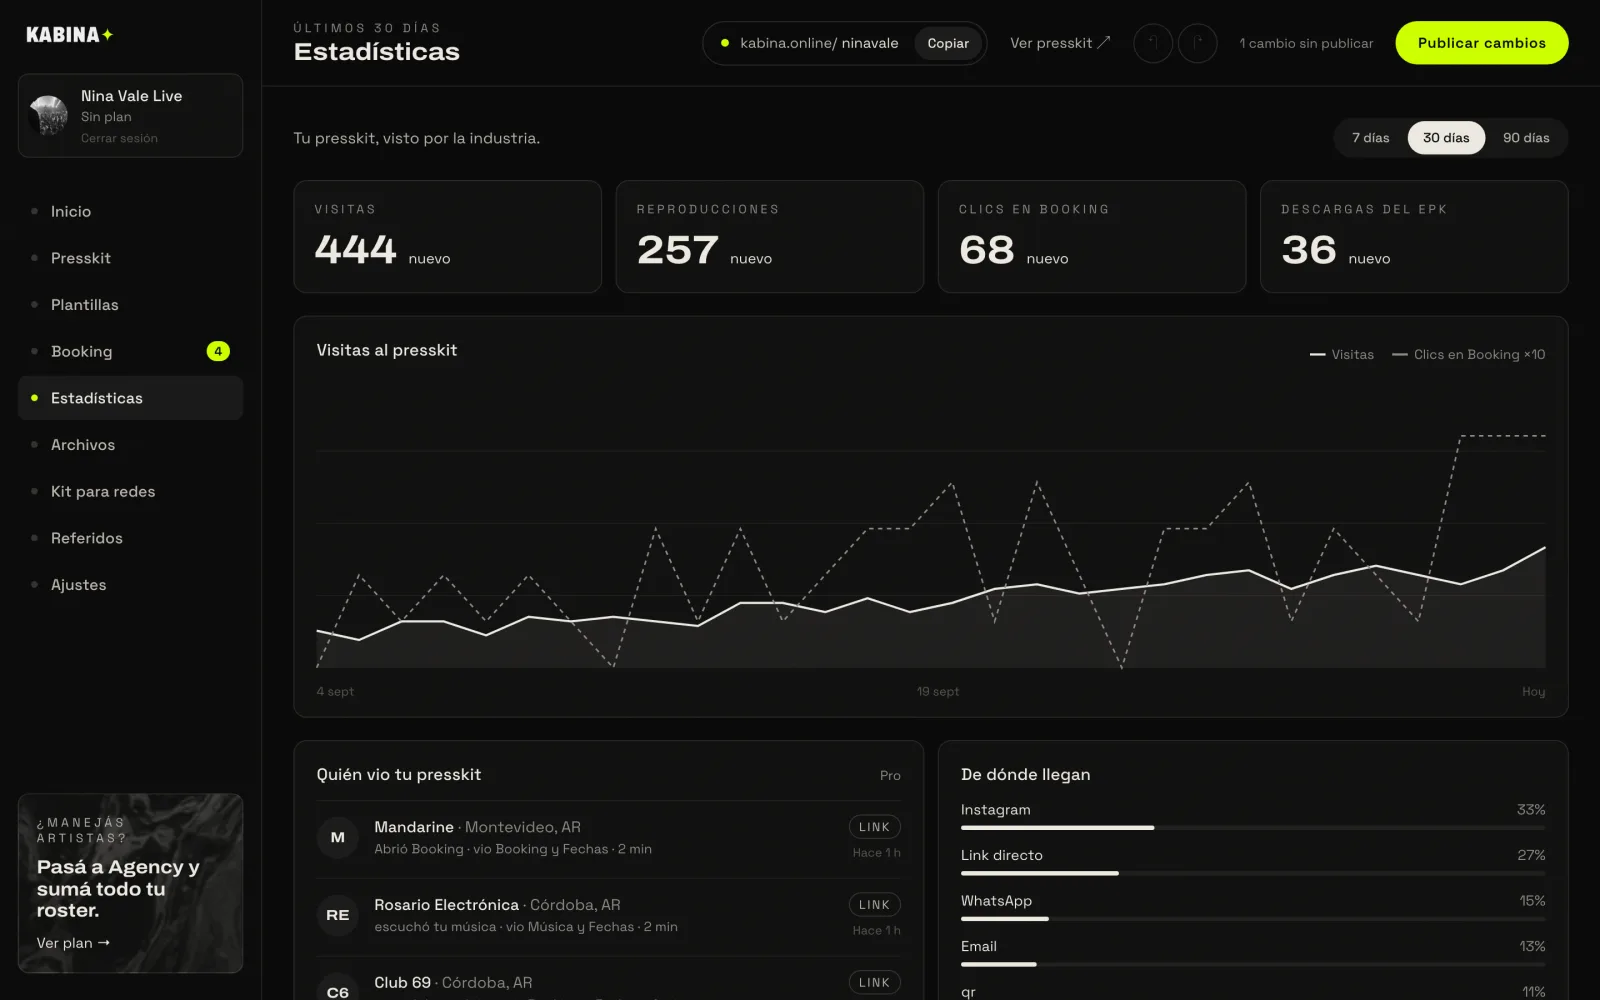1600x1000 pixels.
Task: Click the LINK badge on the Mandarine row
Action: 874,827
